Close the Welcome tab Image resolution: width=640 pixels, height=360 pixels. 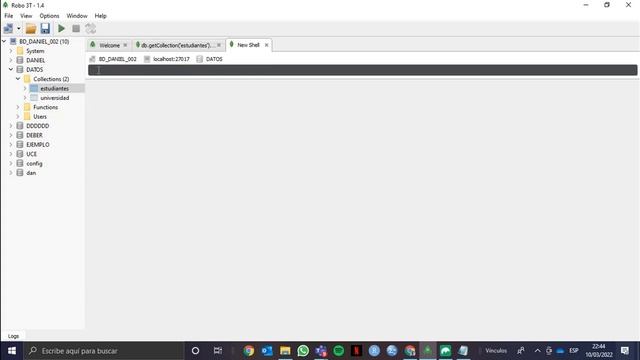(x=125, y=45)
